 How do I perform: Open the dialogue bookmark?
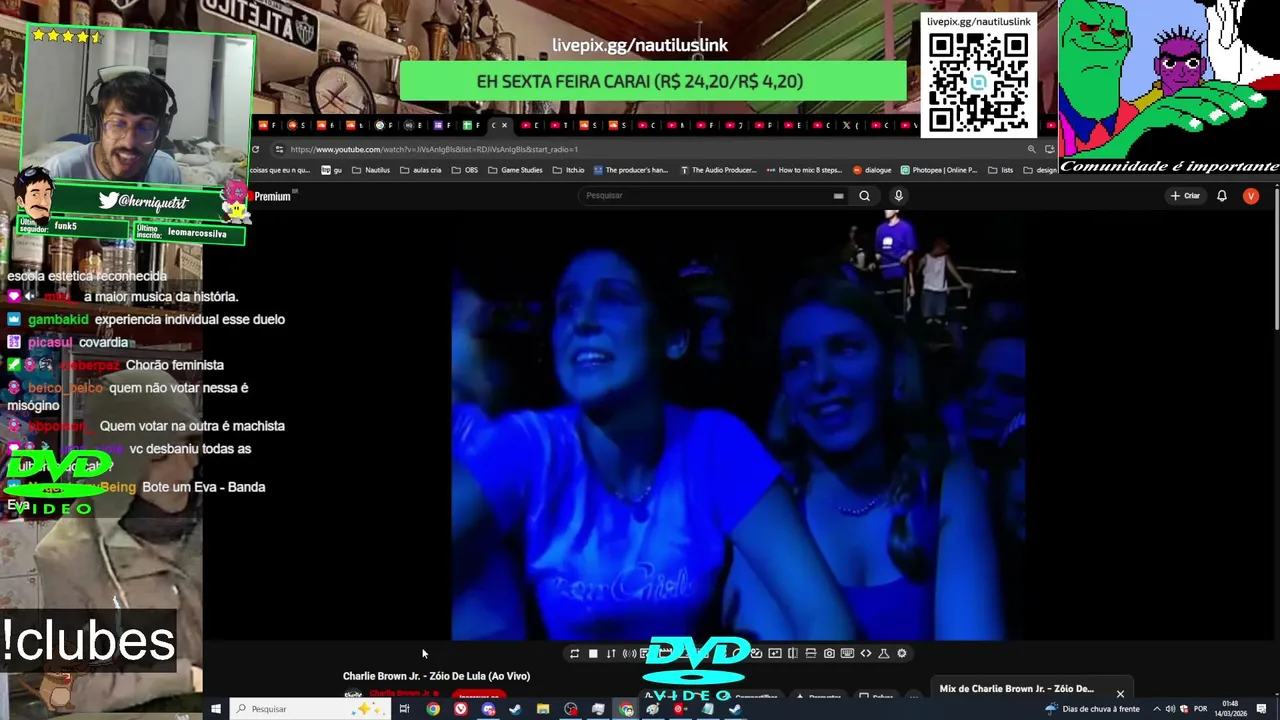[872, 170]
